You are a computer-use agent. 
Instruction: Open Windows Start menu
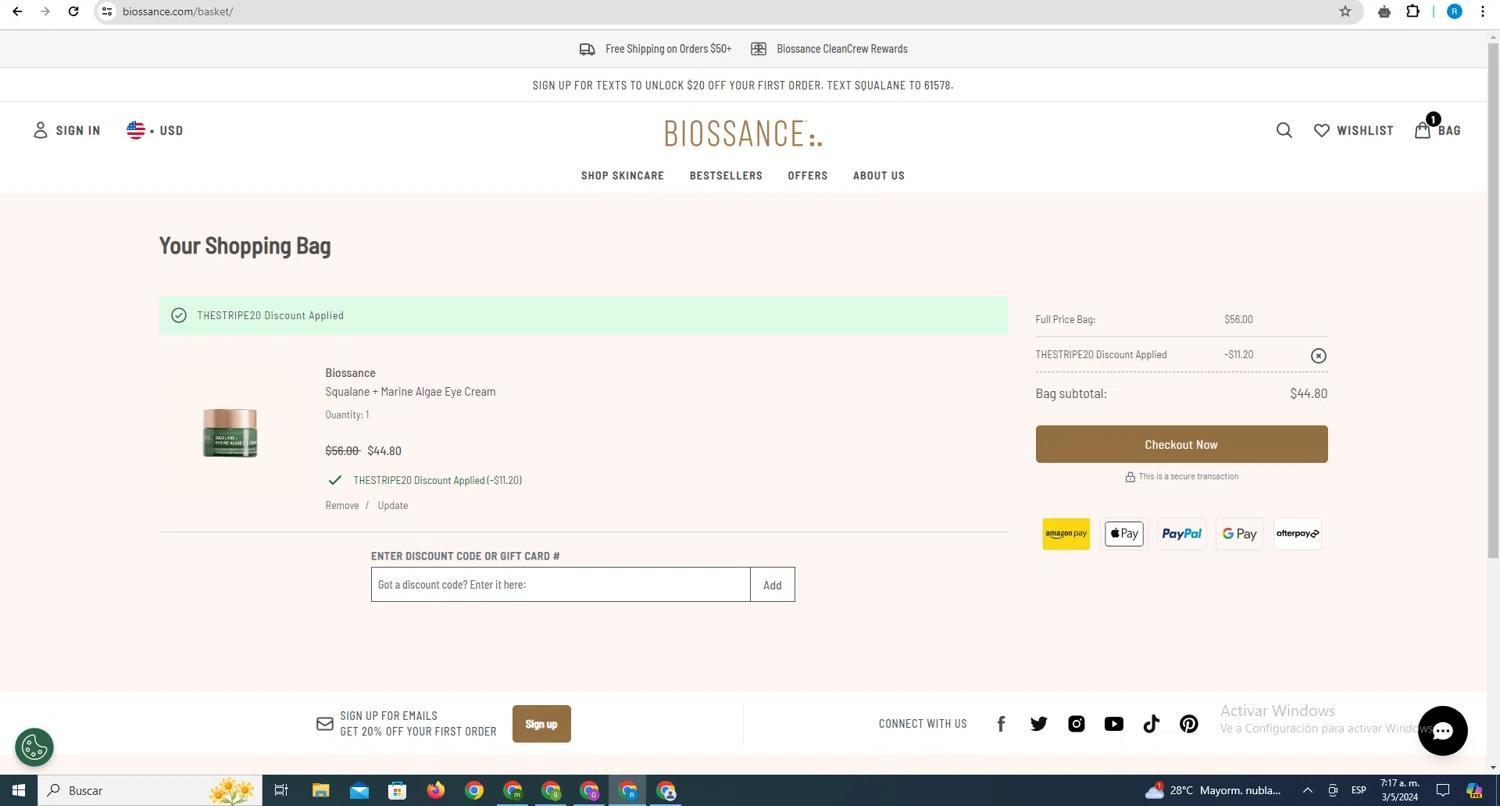tap(18, 790)
